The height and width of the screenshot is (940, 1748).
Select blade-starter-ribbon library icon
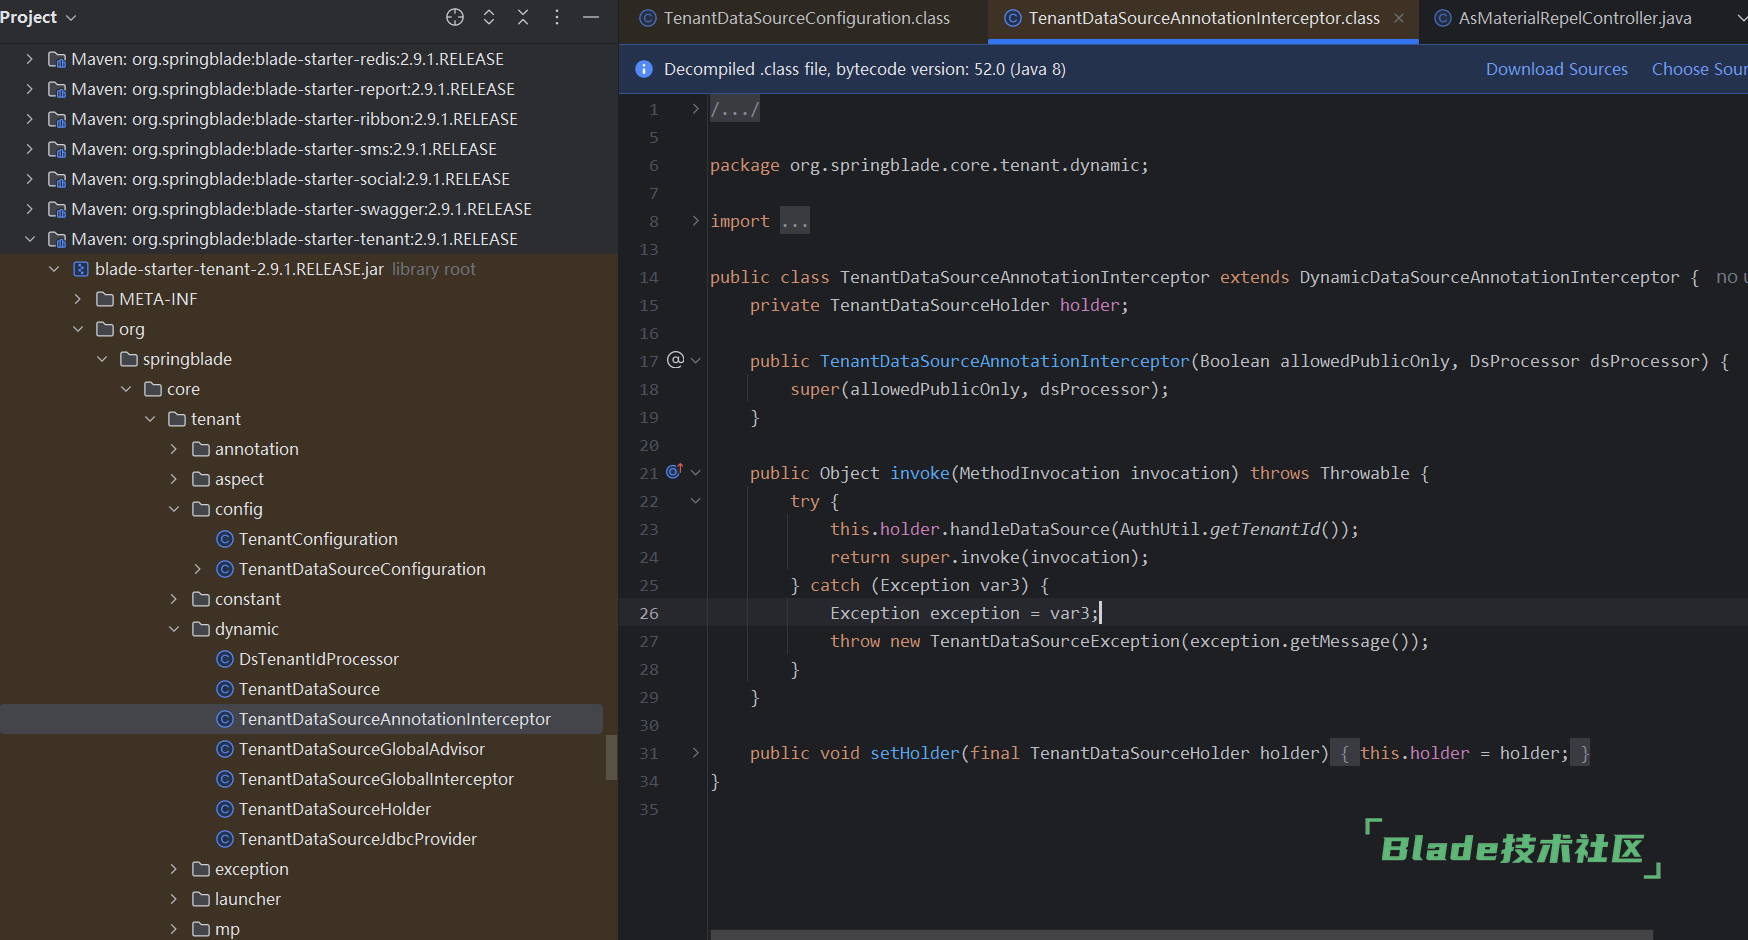click(57, 119)
